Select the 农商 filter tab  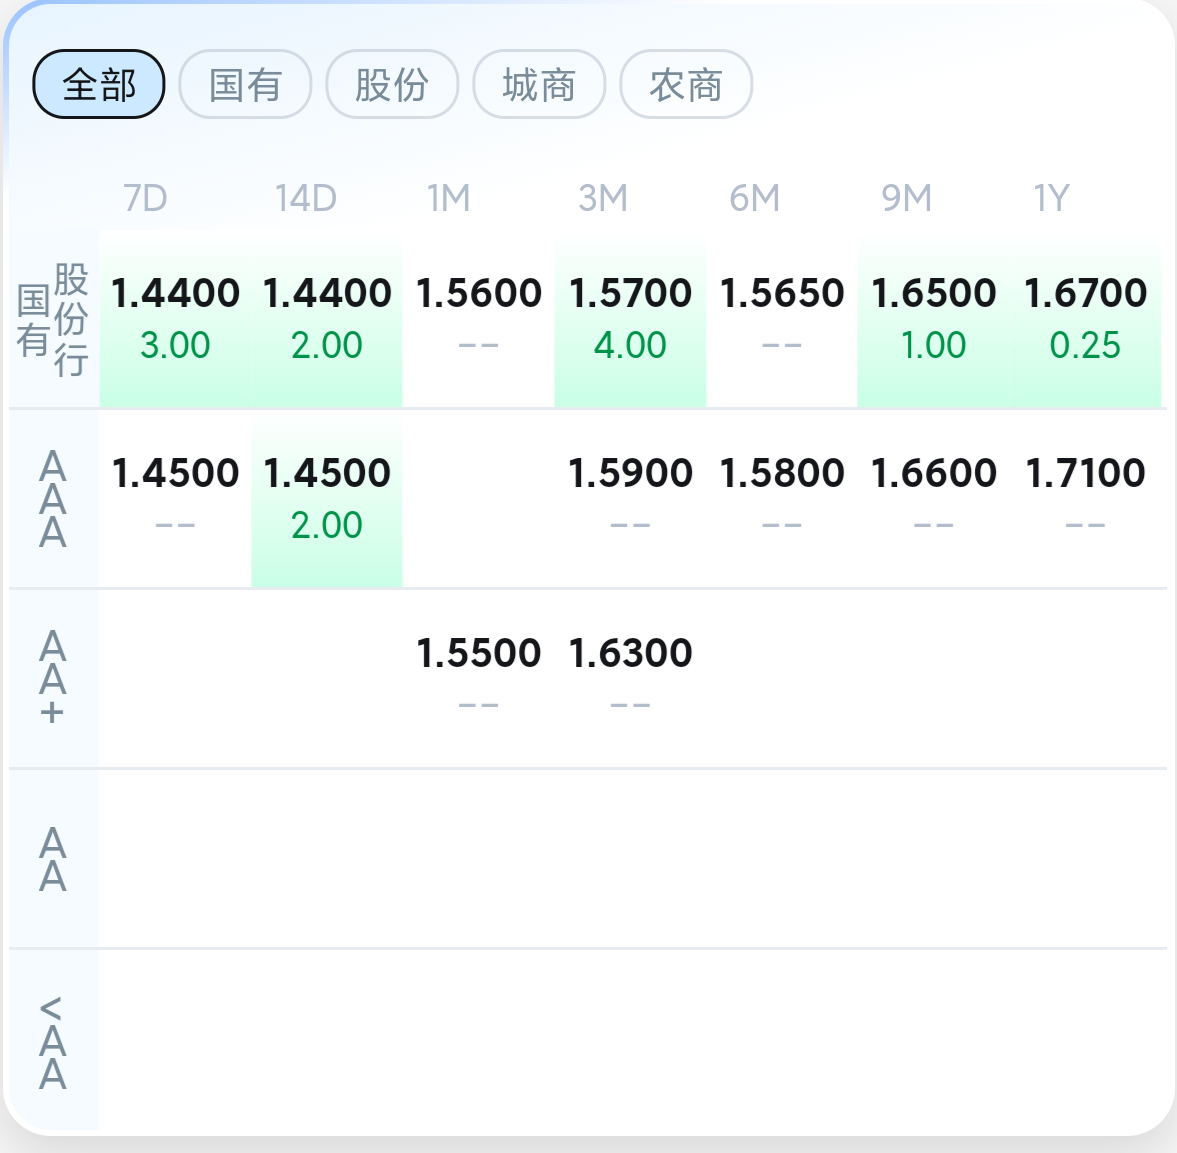tap(686, 84)
